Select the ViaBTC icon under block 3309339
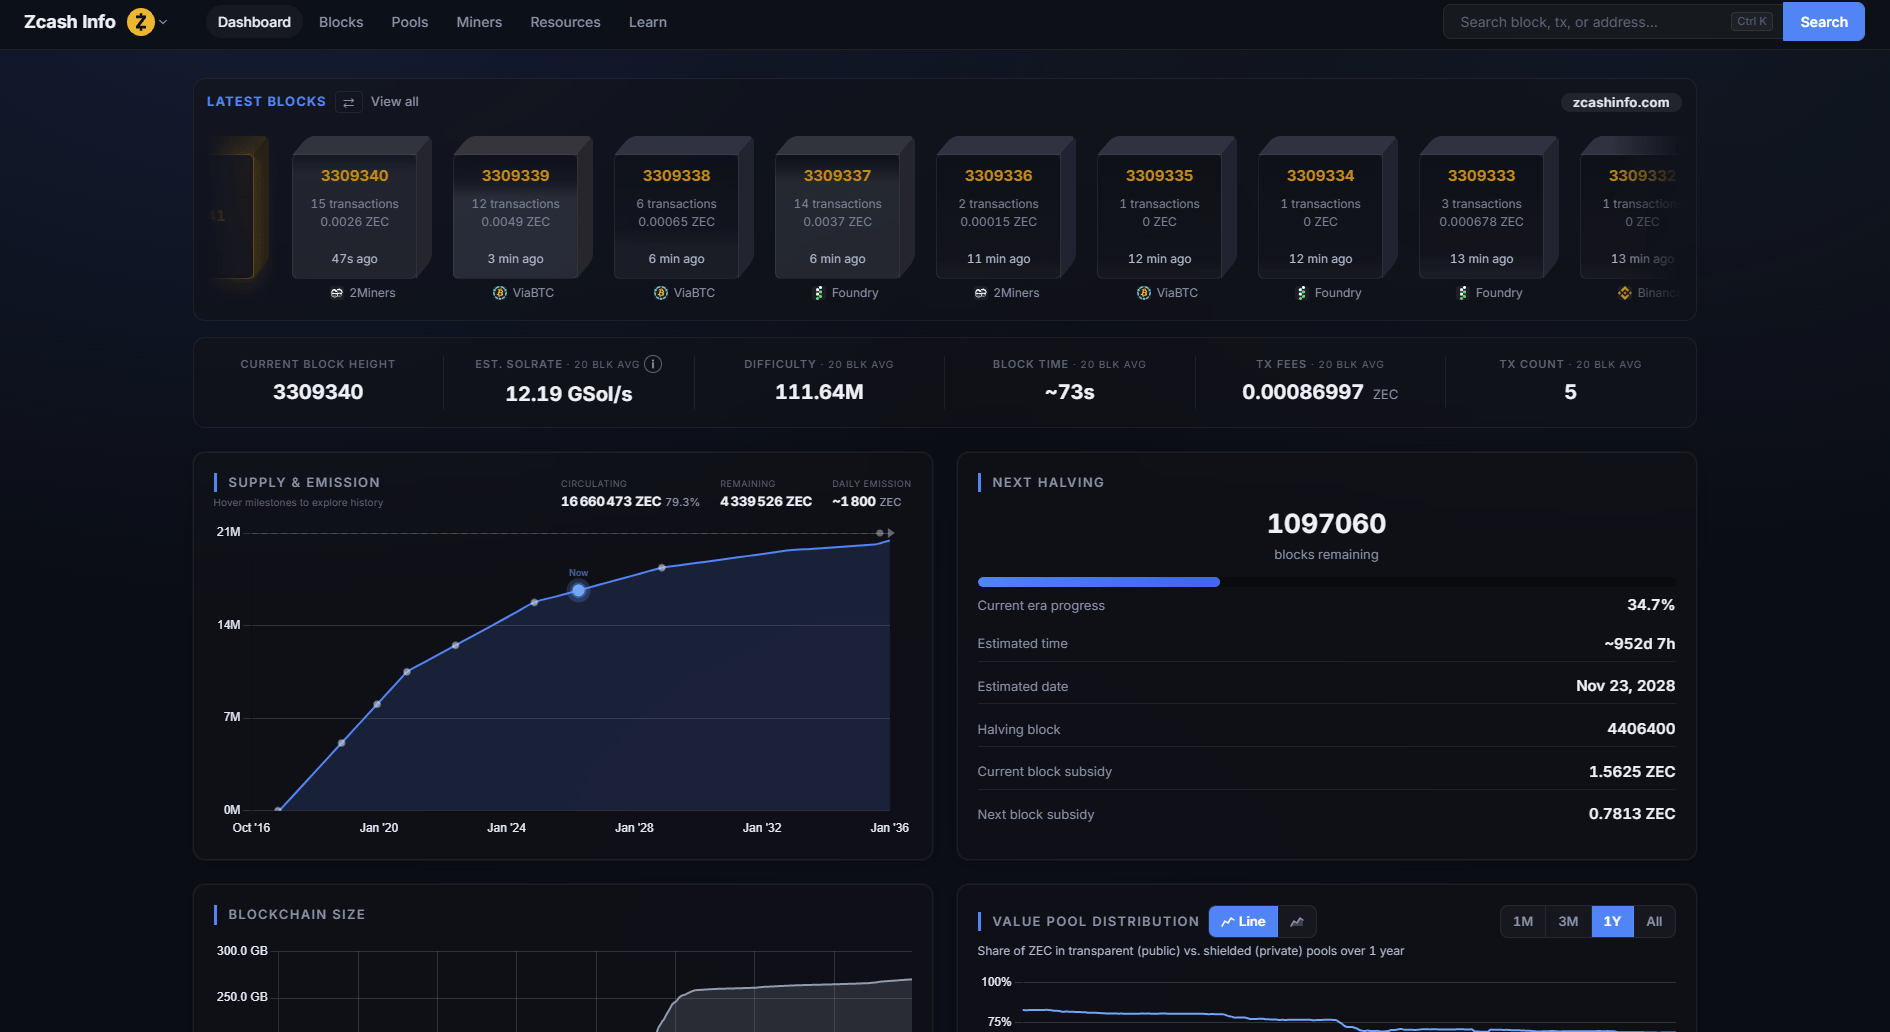Viewport: 1890px width, 1032px height. pyautogui.click(x=499, y=293)
